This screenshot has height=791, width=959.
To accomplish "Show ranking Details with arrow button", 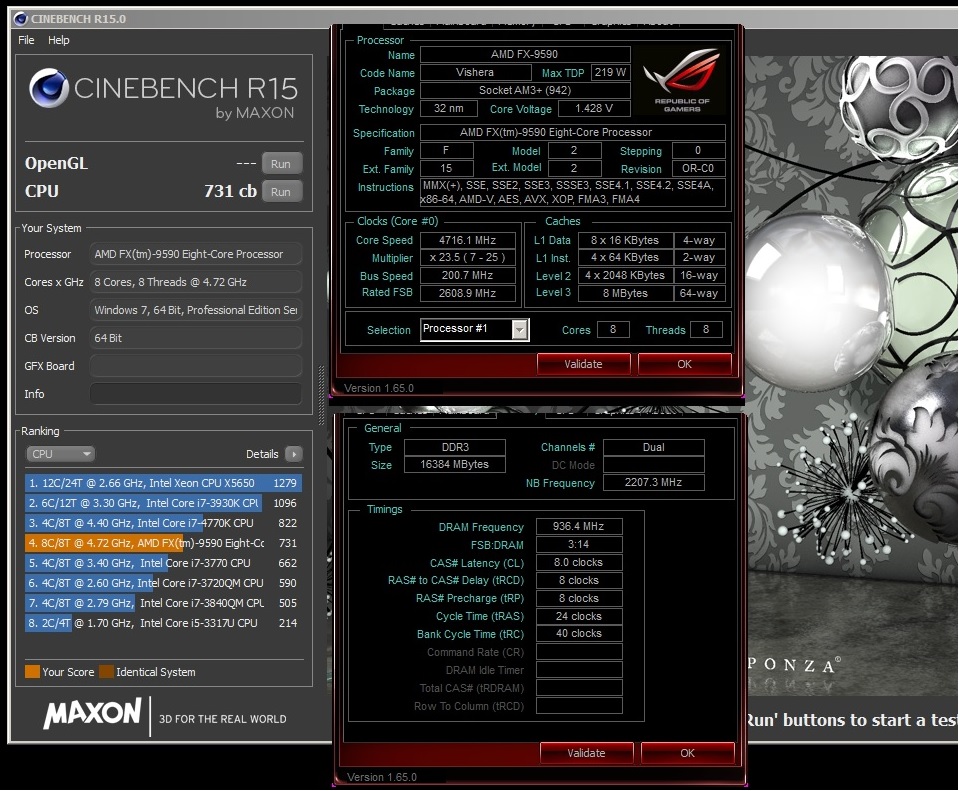I will click(294, 454).
